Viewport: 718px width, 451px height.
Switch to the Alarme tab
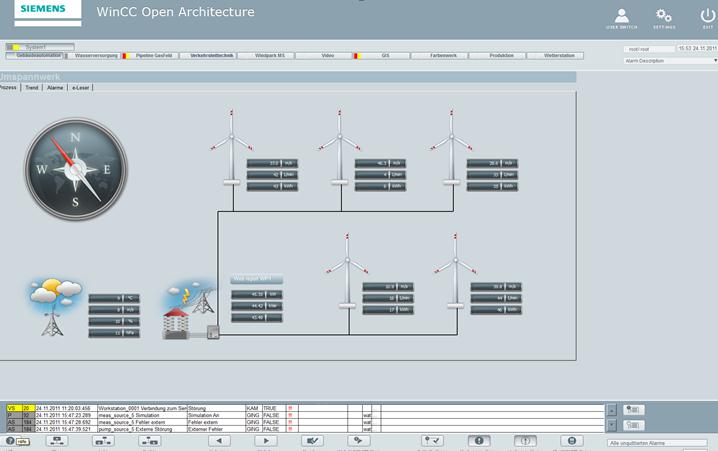[55, 88]
